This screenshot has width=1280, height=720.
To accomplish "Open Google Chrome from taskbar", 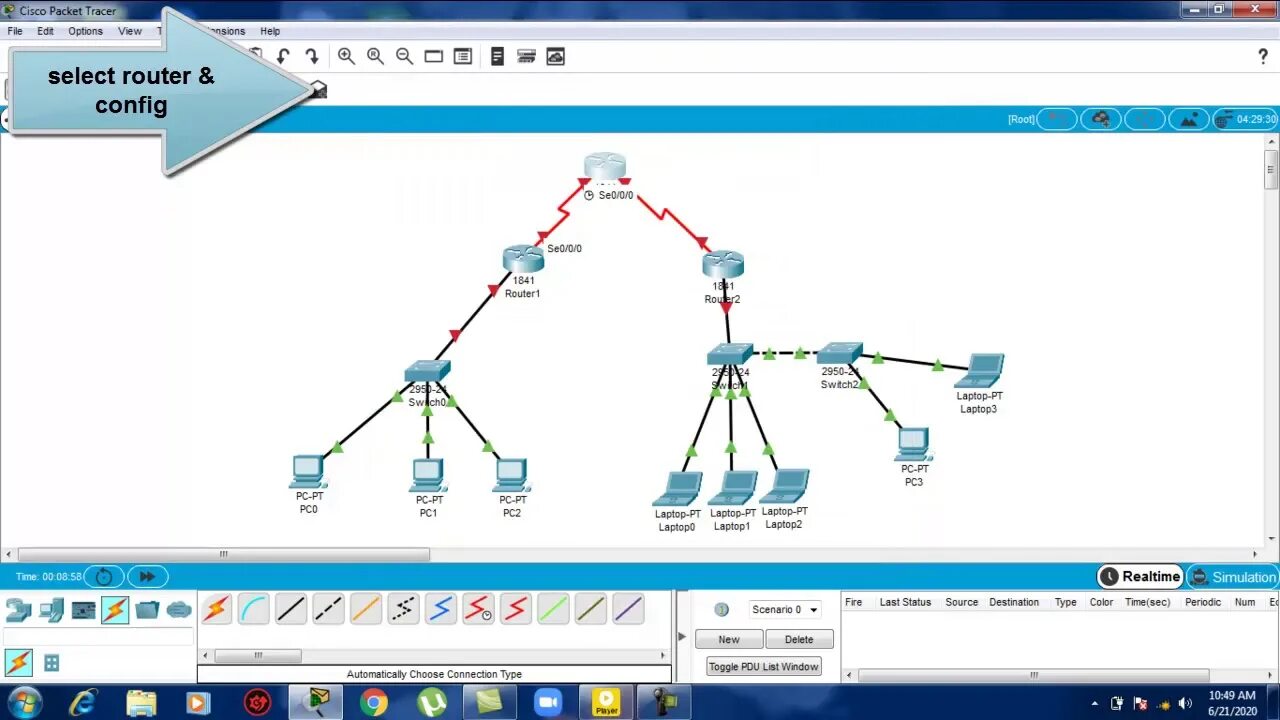I will point(374,703).
